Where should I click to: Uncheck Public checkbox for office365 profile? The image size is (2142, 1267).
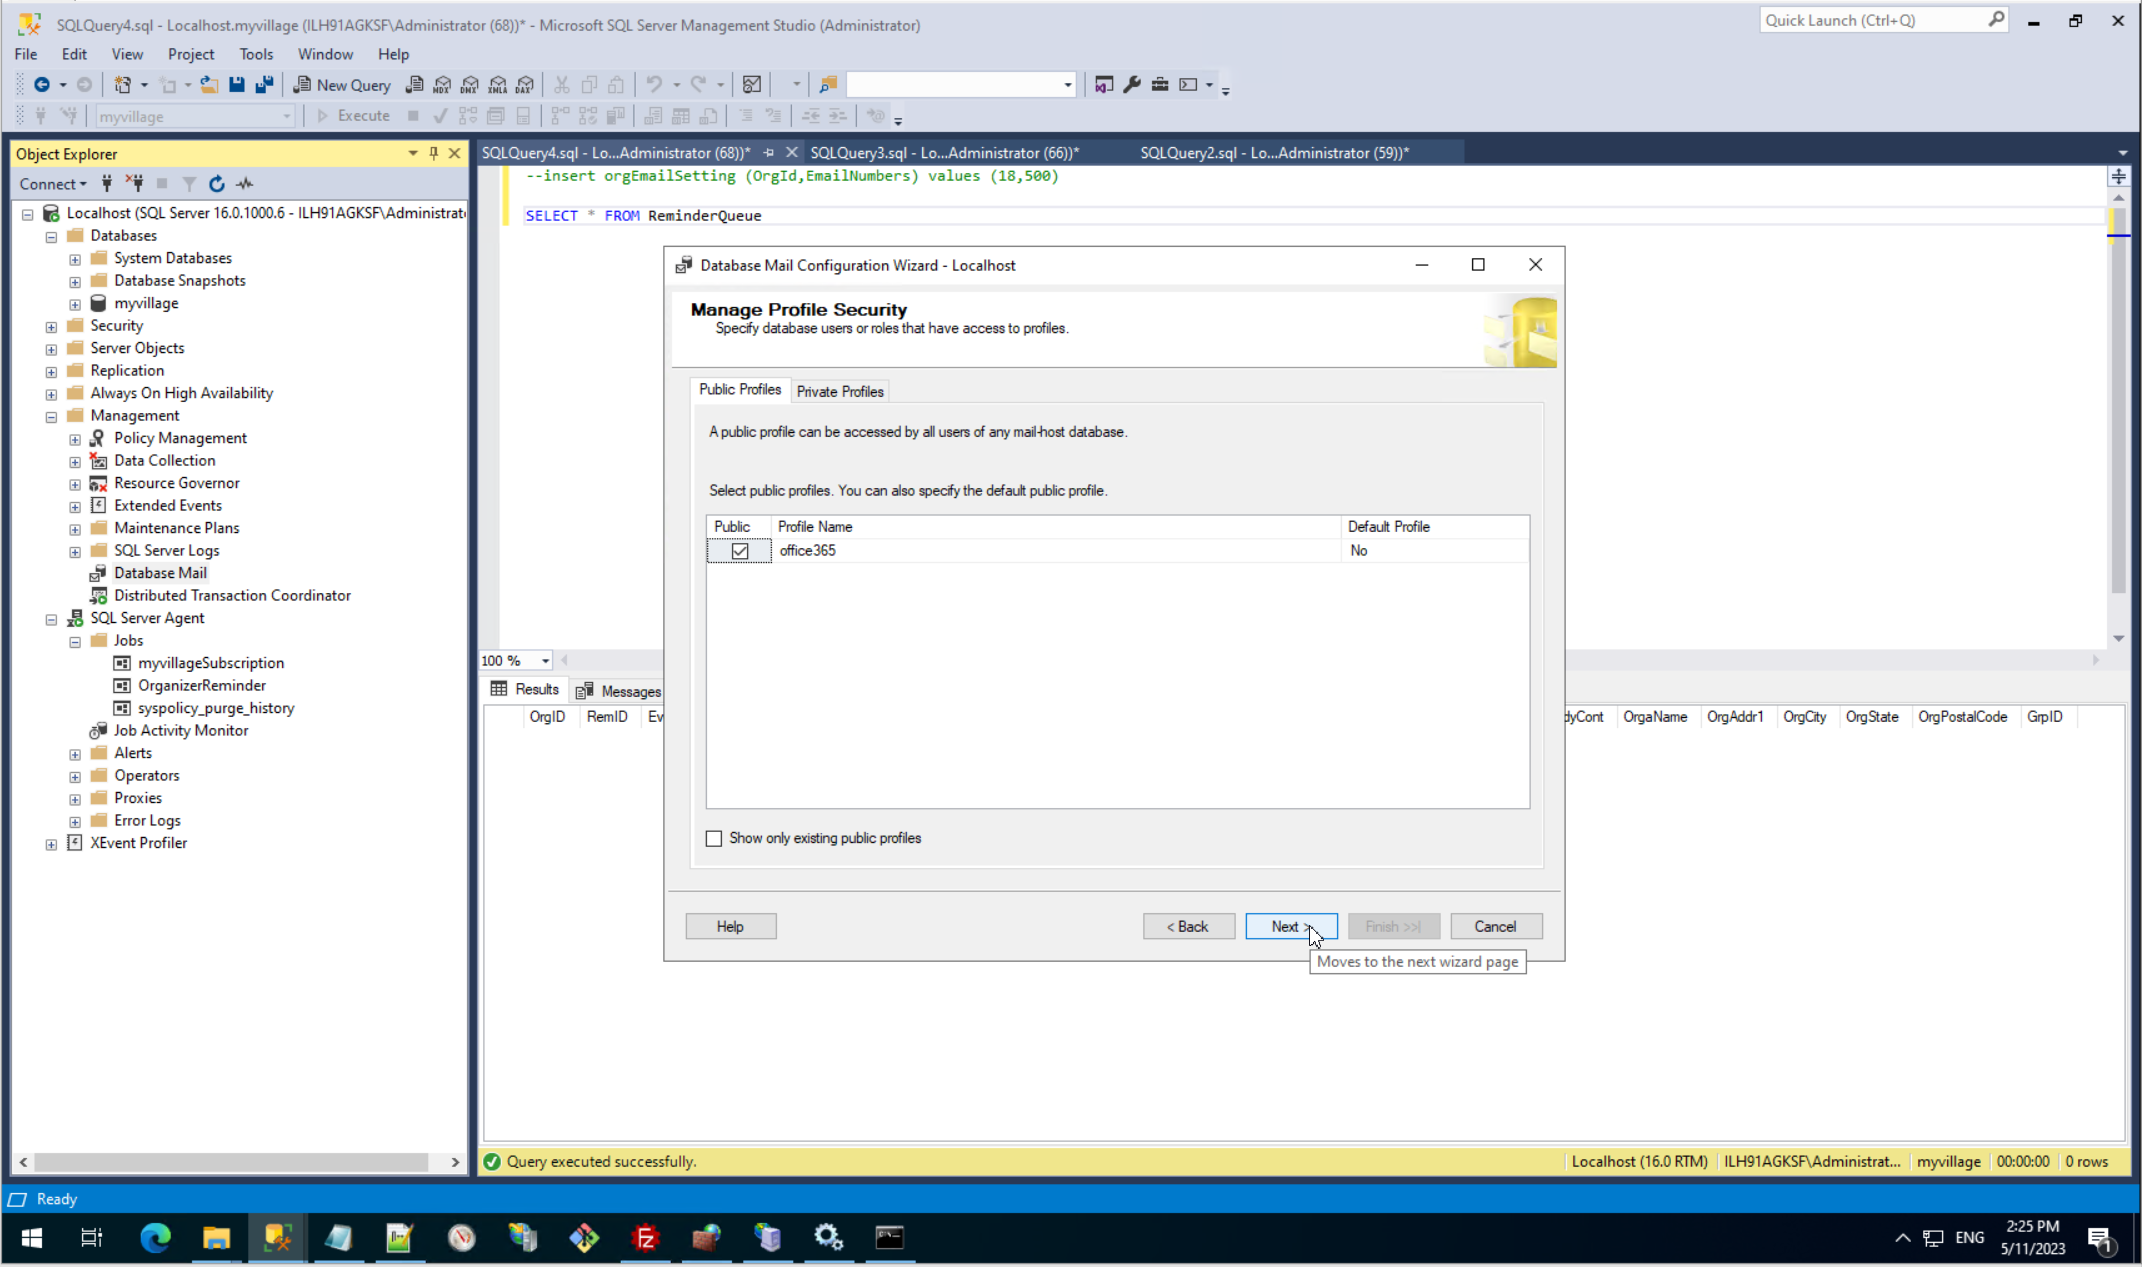click(739, 551)
